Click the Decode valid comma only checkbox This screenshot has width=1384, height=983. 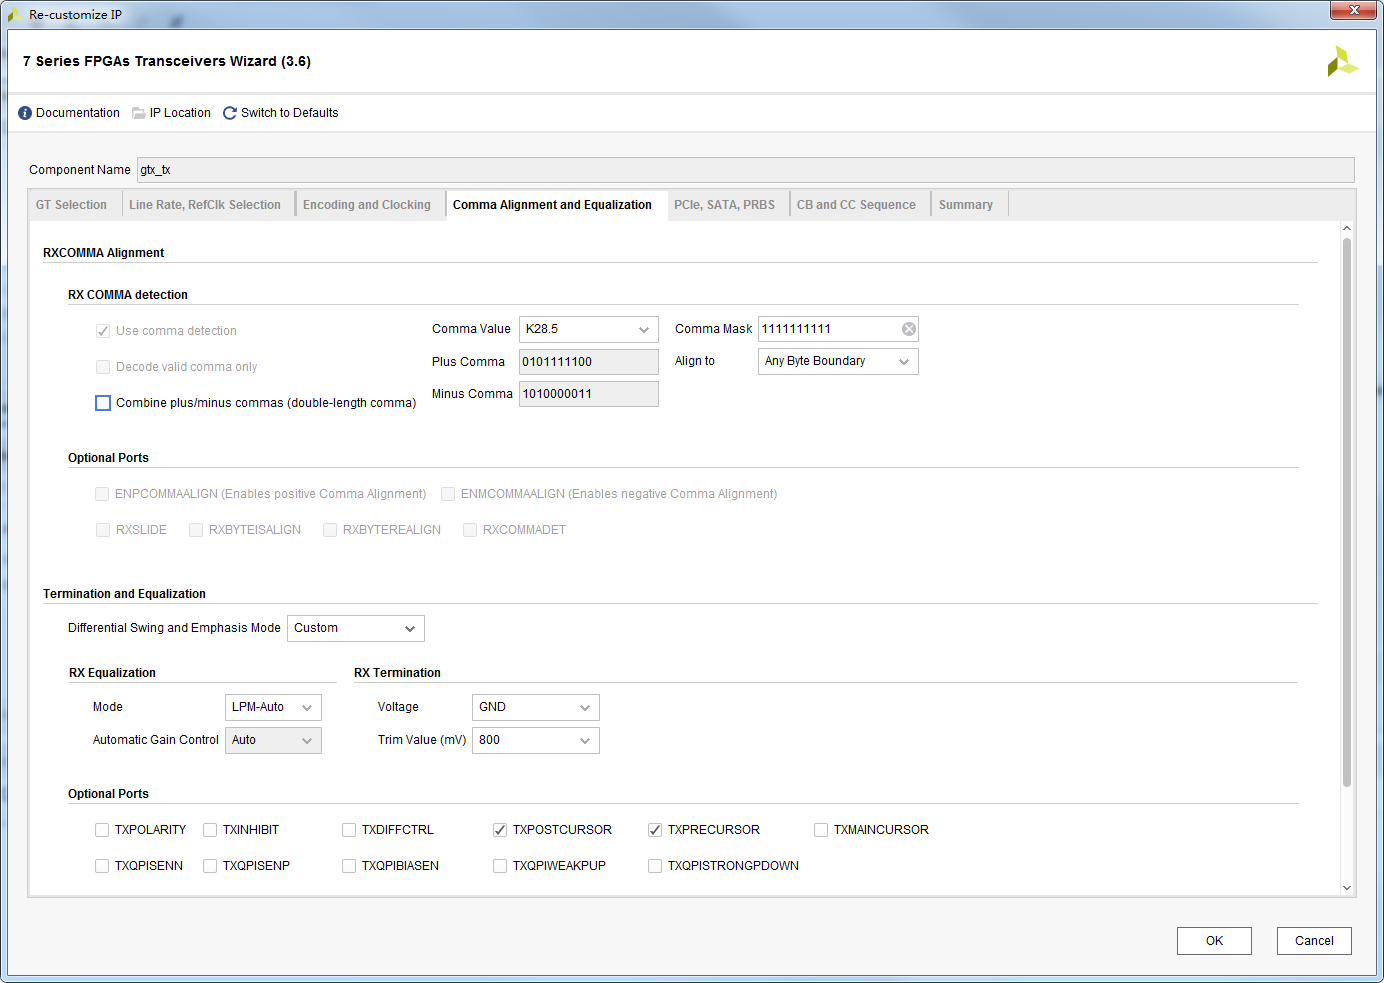click(x=103, y=367)
